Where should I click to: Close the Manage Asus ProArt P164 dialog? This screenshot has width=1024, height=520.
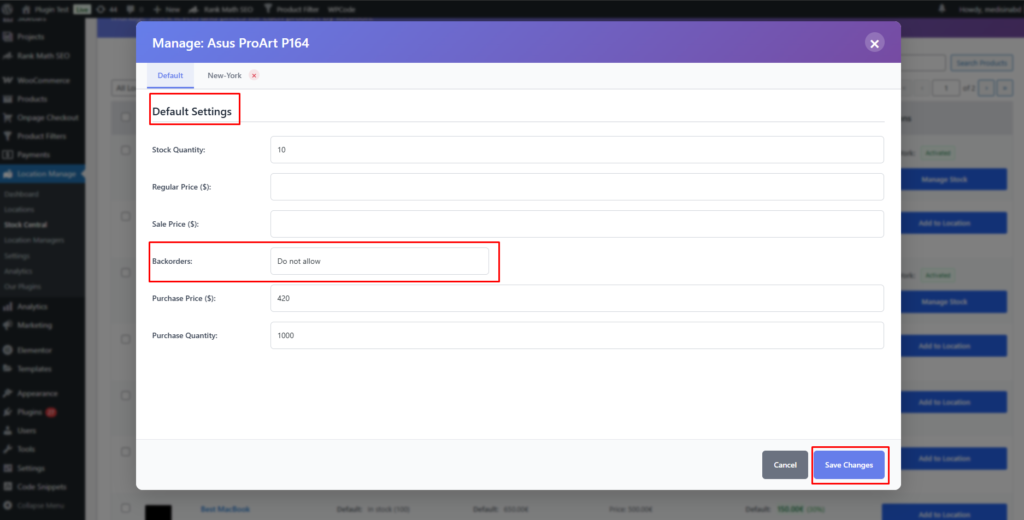[874, 43]
